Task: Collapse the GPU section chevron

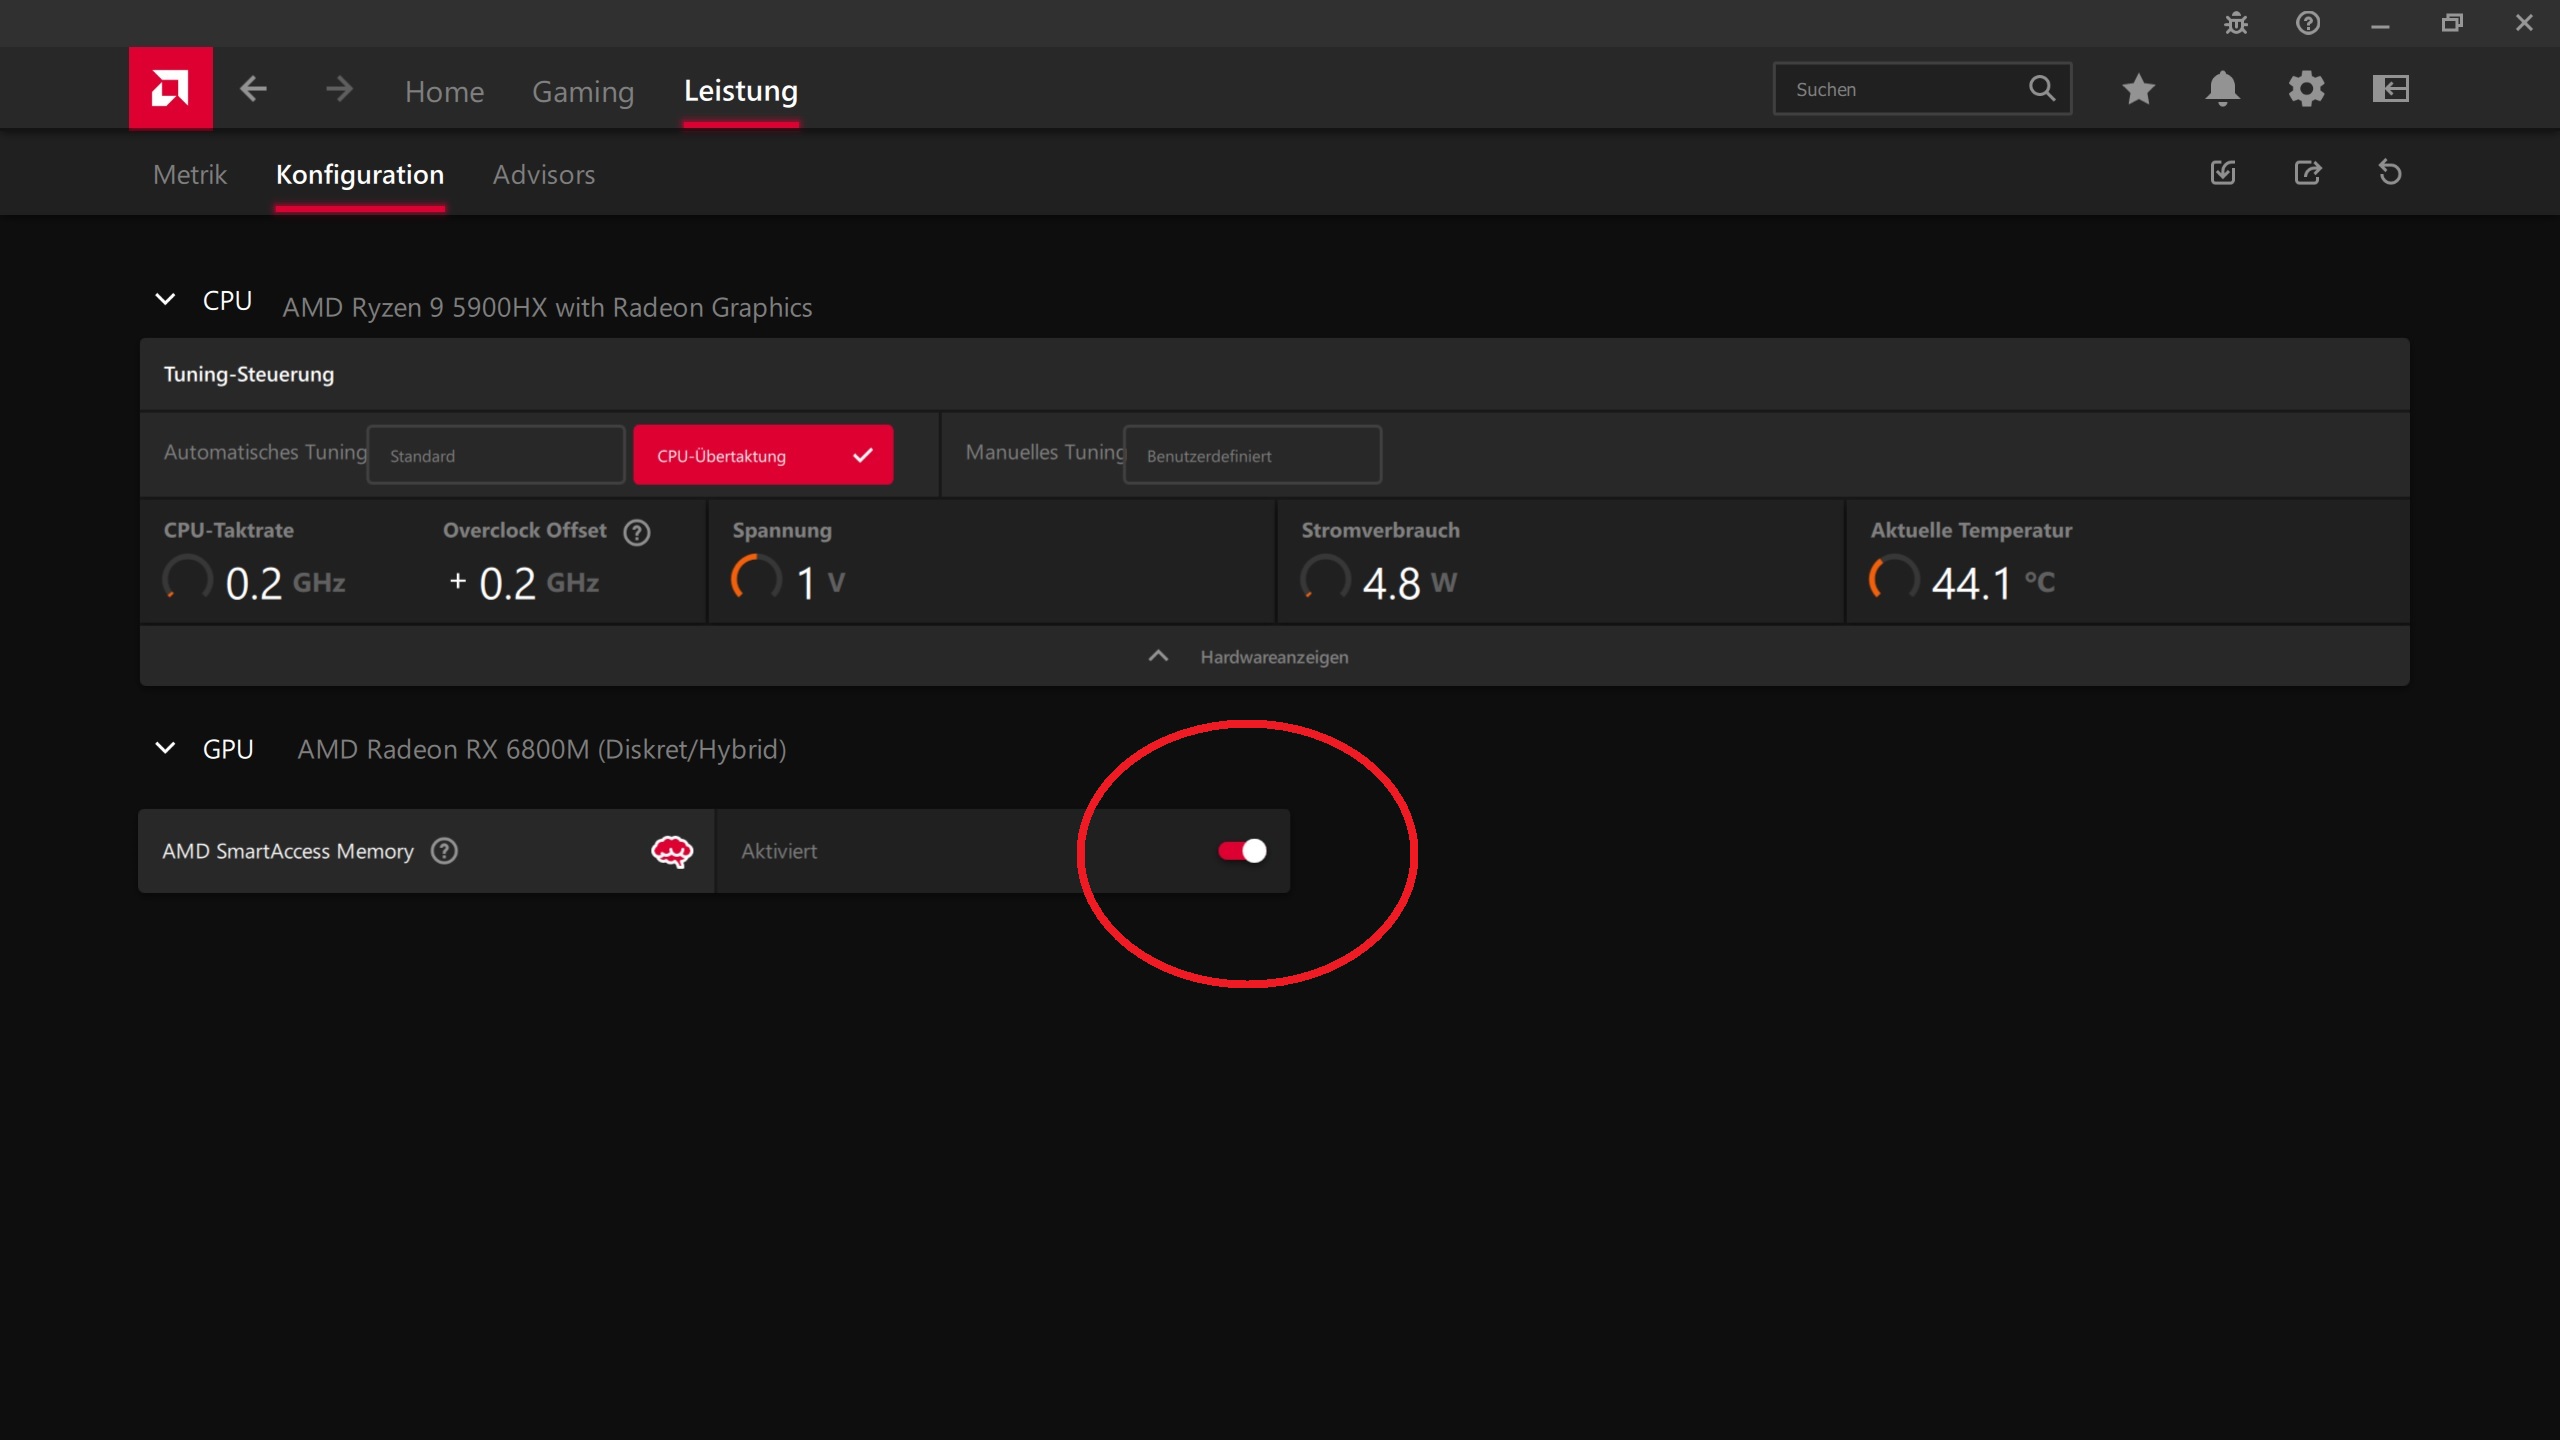Action: pos(166,748)
